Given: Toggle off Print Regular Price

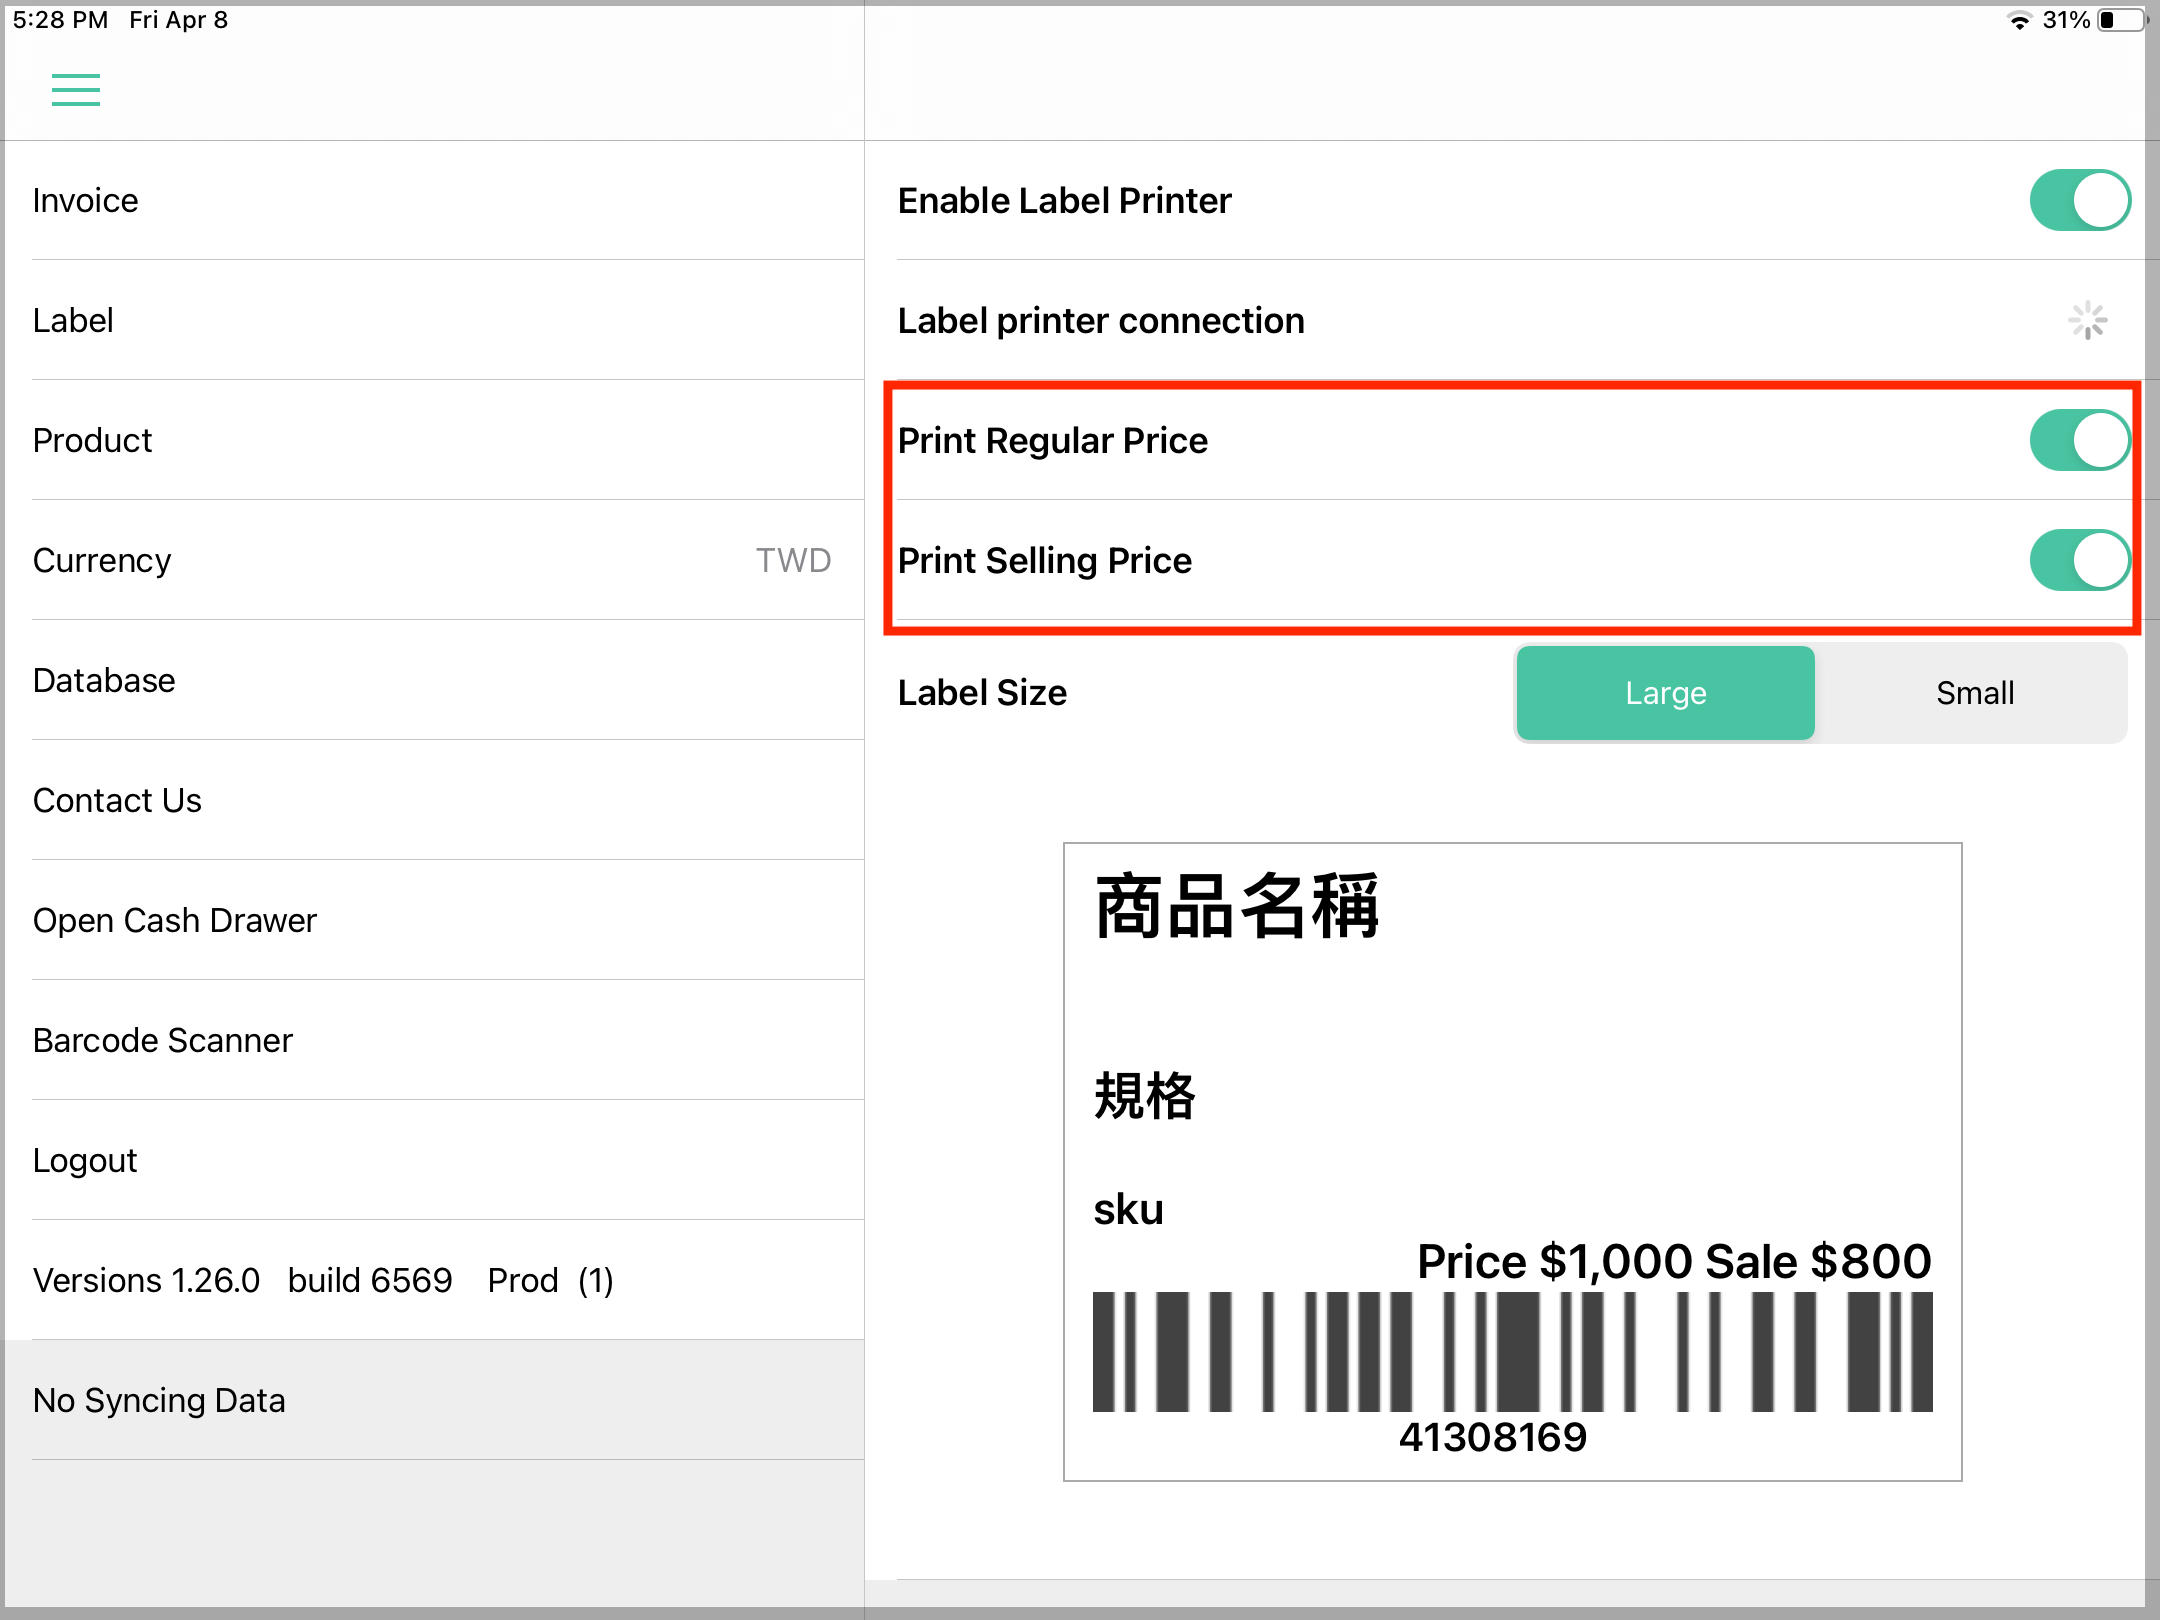Looking at the screenshot, I should click(x=2079, y=440).
